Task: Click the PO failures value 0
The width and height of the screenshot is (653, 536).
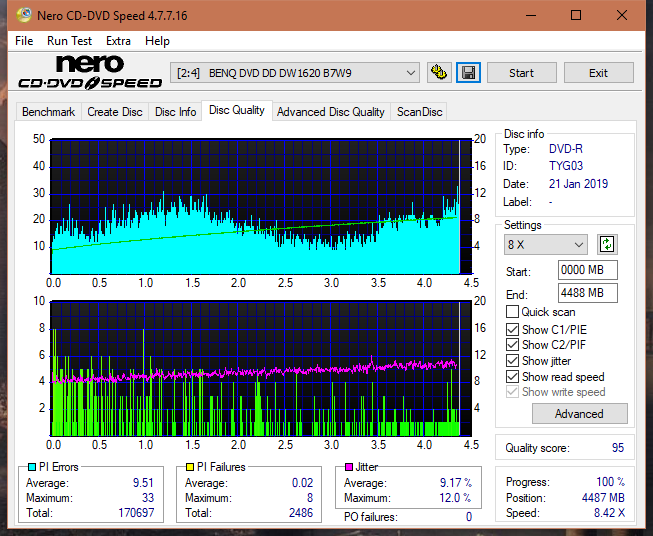Action: (x=469, y=517)
